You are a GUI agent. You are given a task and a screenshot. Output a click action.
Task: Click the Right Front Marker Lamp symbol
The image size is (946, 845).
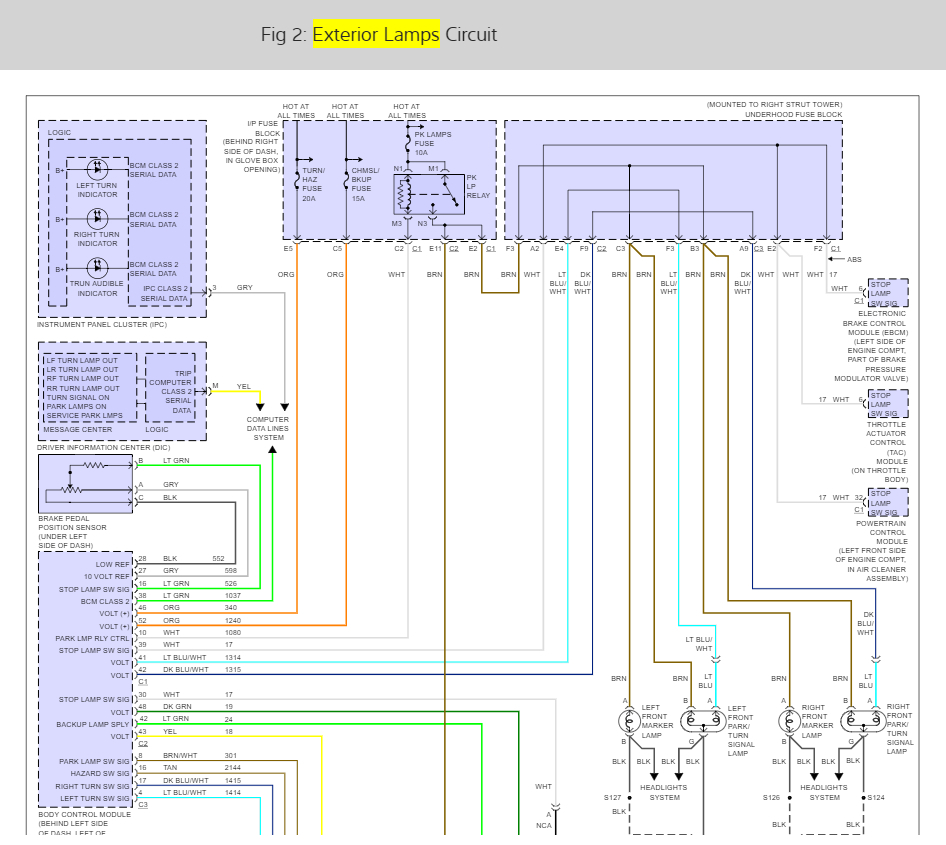click(789, 721)
